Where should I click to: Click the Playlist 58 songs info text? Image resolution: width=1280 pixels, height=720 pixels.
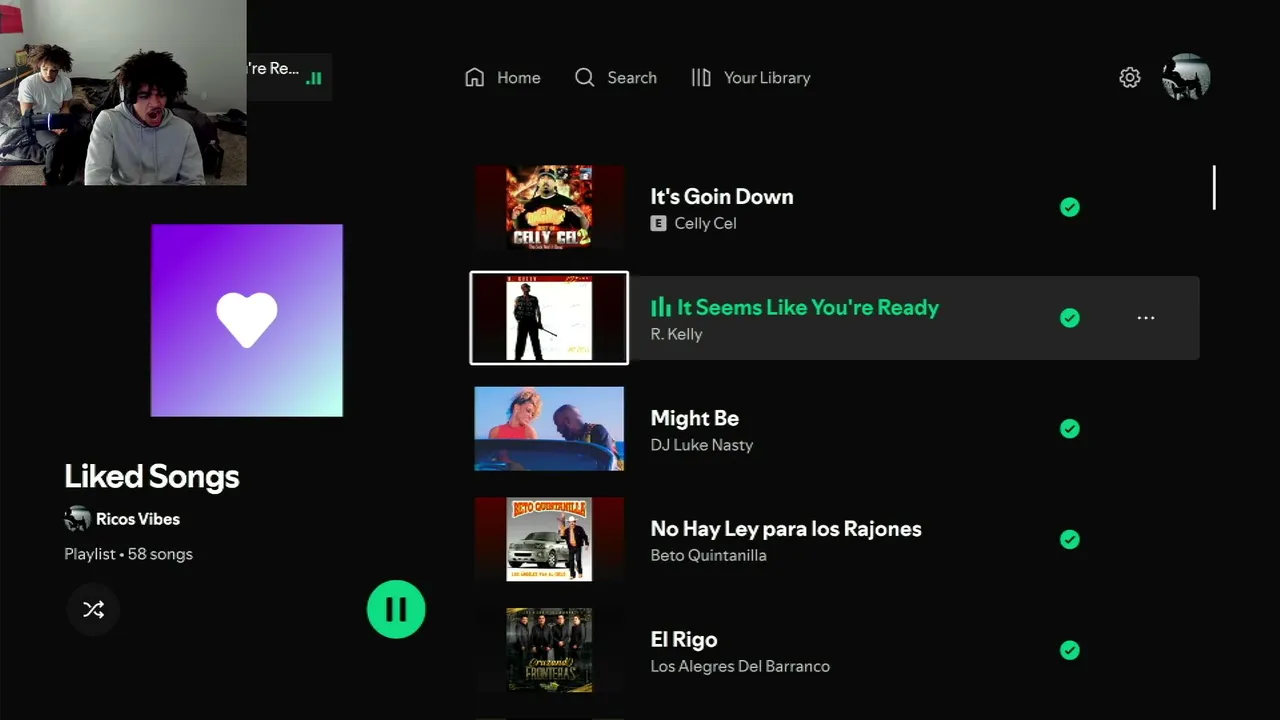129,554
